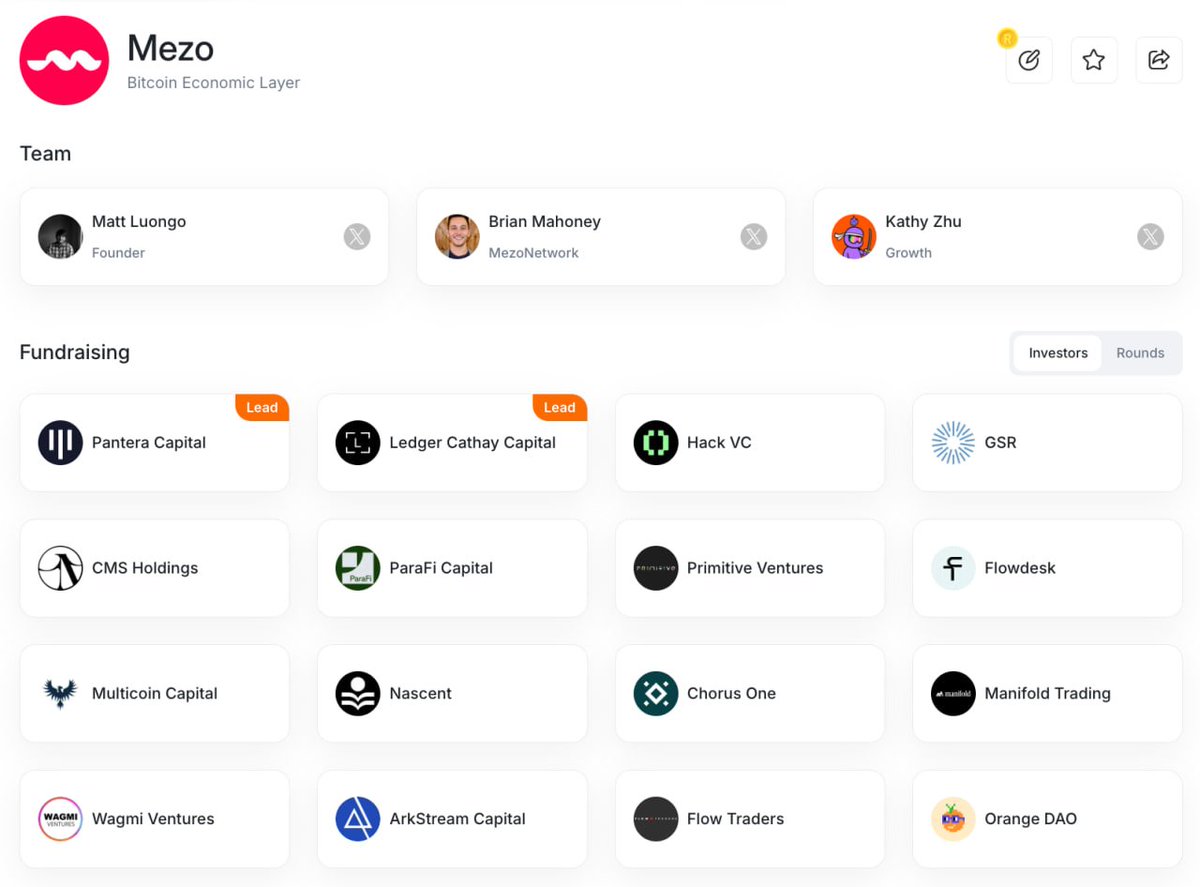Click the Orange DAO logo
1200x887 pixels.
(953, 819)
